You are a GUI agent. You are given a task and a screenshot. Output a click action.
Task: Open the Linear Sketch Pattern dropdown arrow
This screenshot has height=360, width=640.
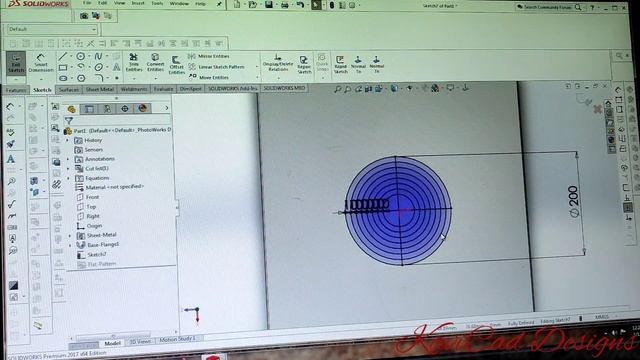click(x=257, y=67)
